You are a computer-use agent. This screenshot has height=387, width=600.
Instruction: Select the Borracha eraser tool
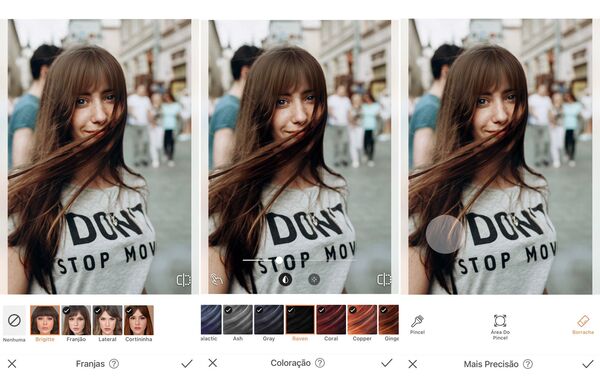pos(583,324)
